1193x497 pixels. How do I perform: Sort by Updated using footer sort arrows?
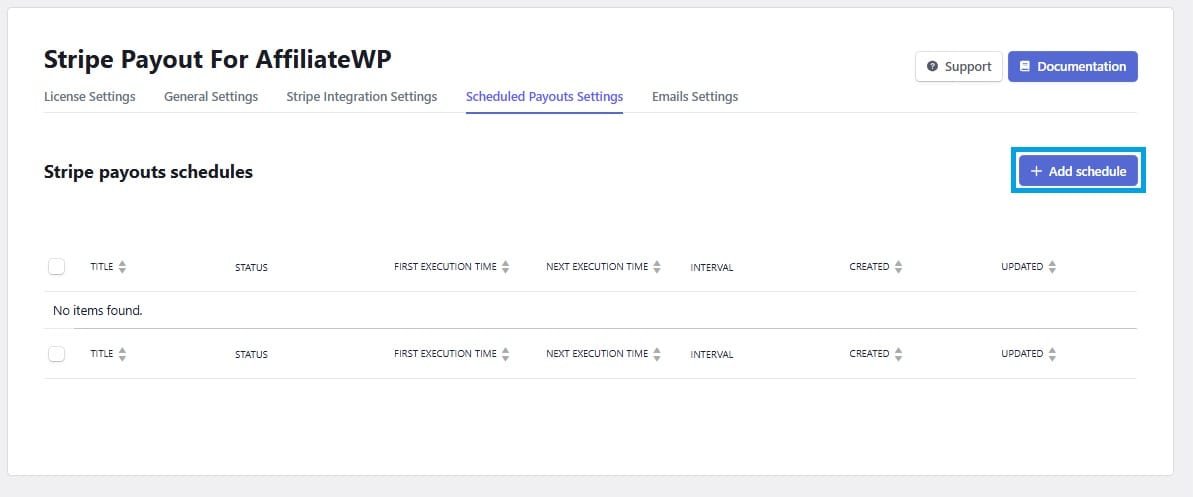[1052, 354]
